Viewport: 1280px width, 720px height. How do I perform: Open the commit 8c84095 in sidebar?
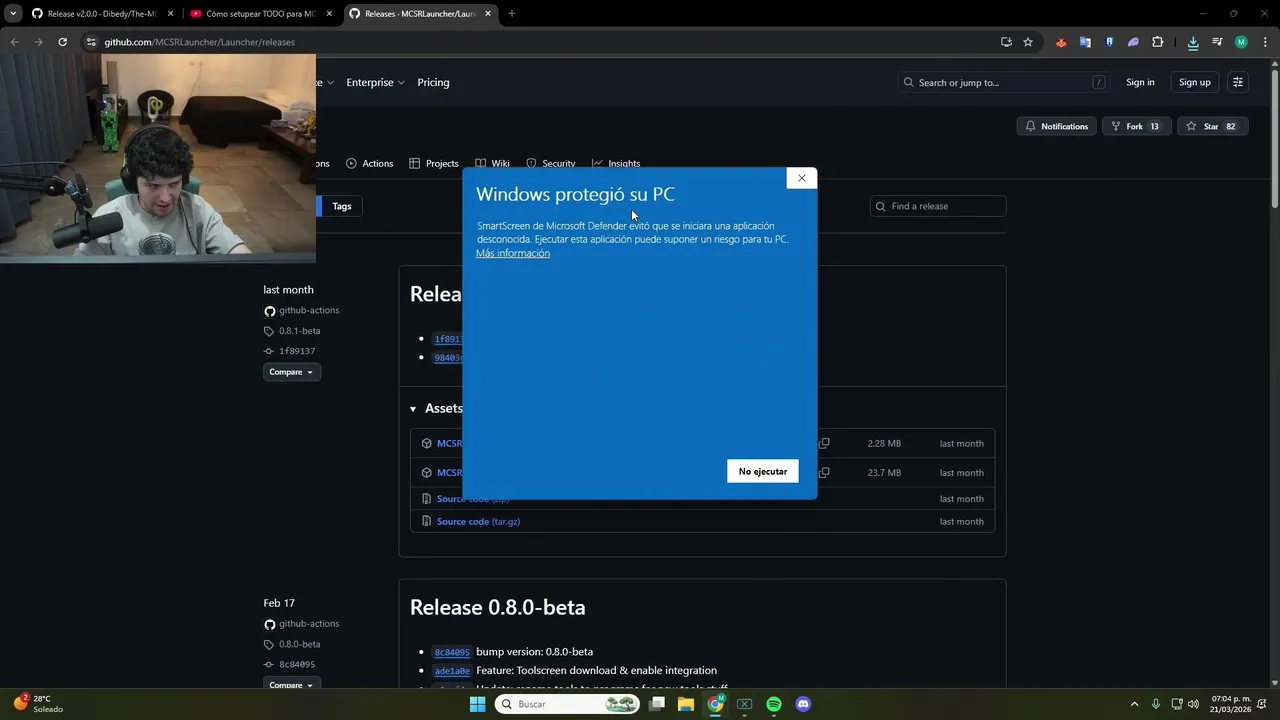pyautogui.click(x=297, y=664)
